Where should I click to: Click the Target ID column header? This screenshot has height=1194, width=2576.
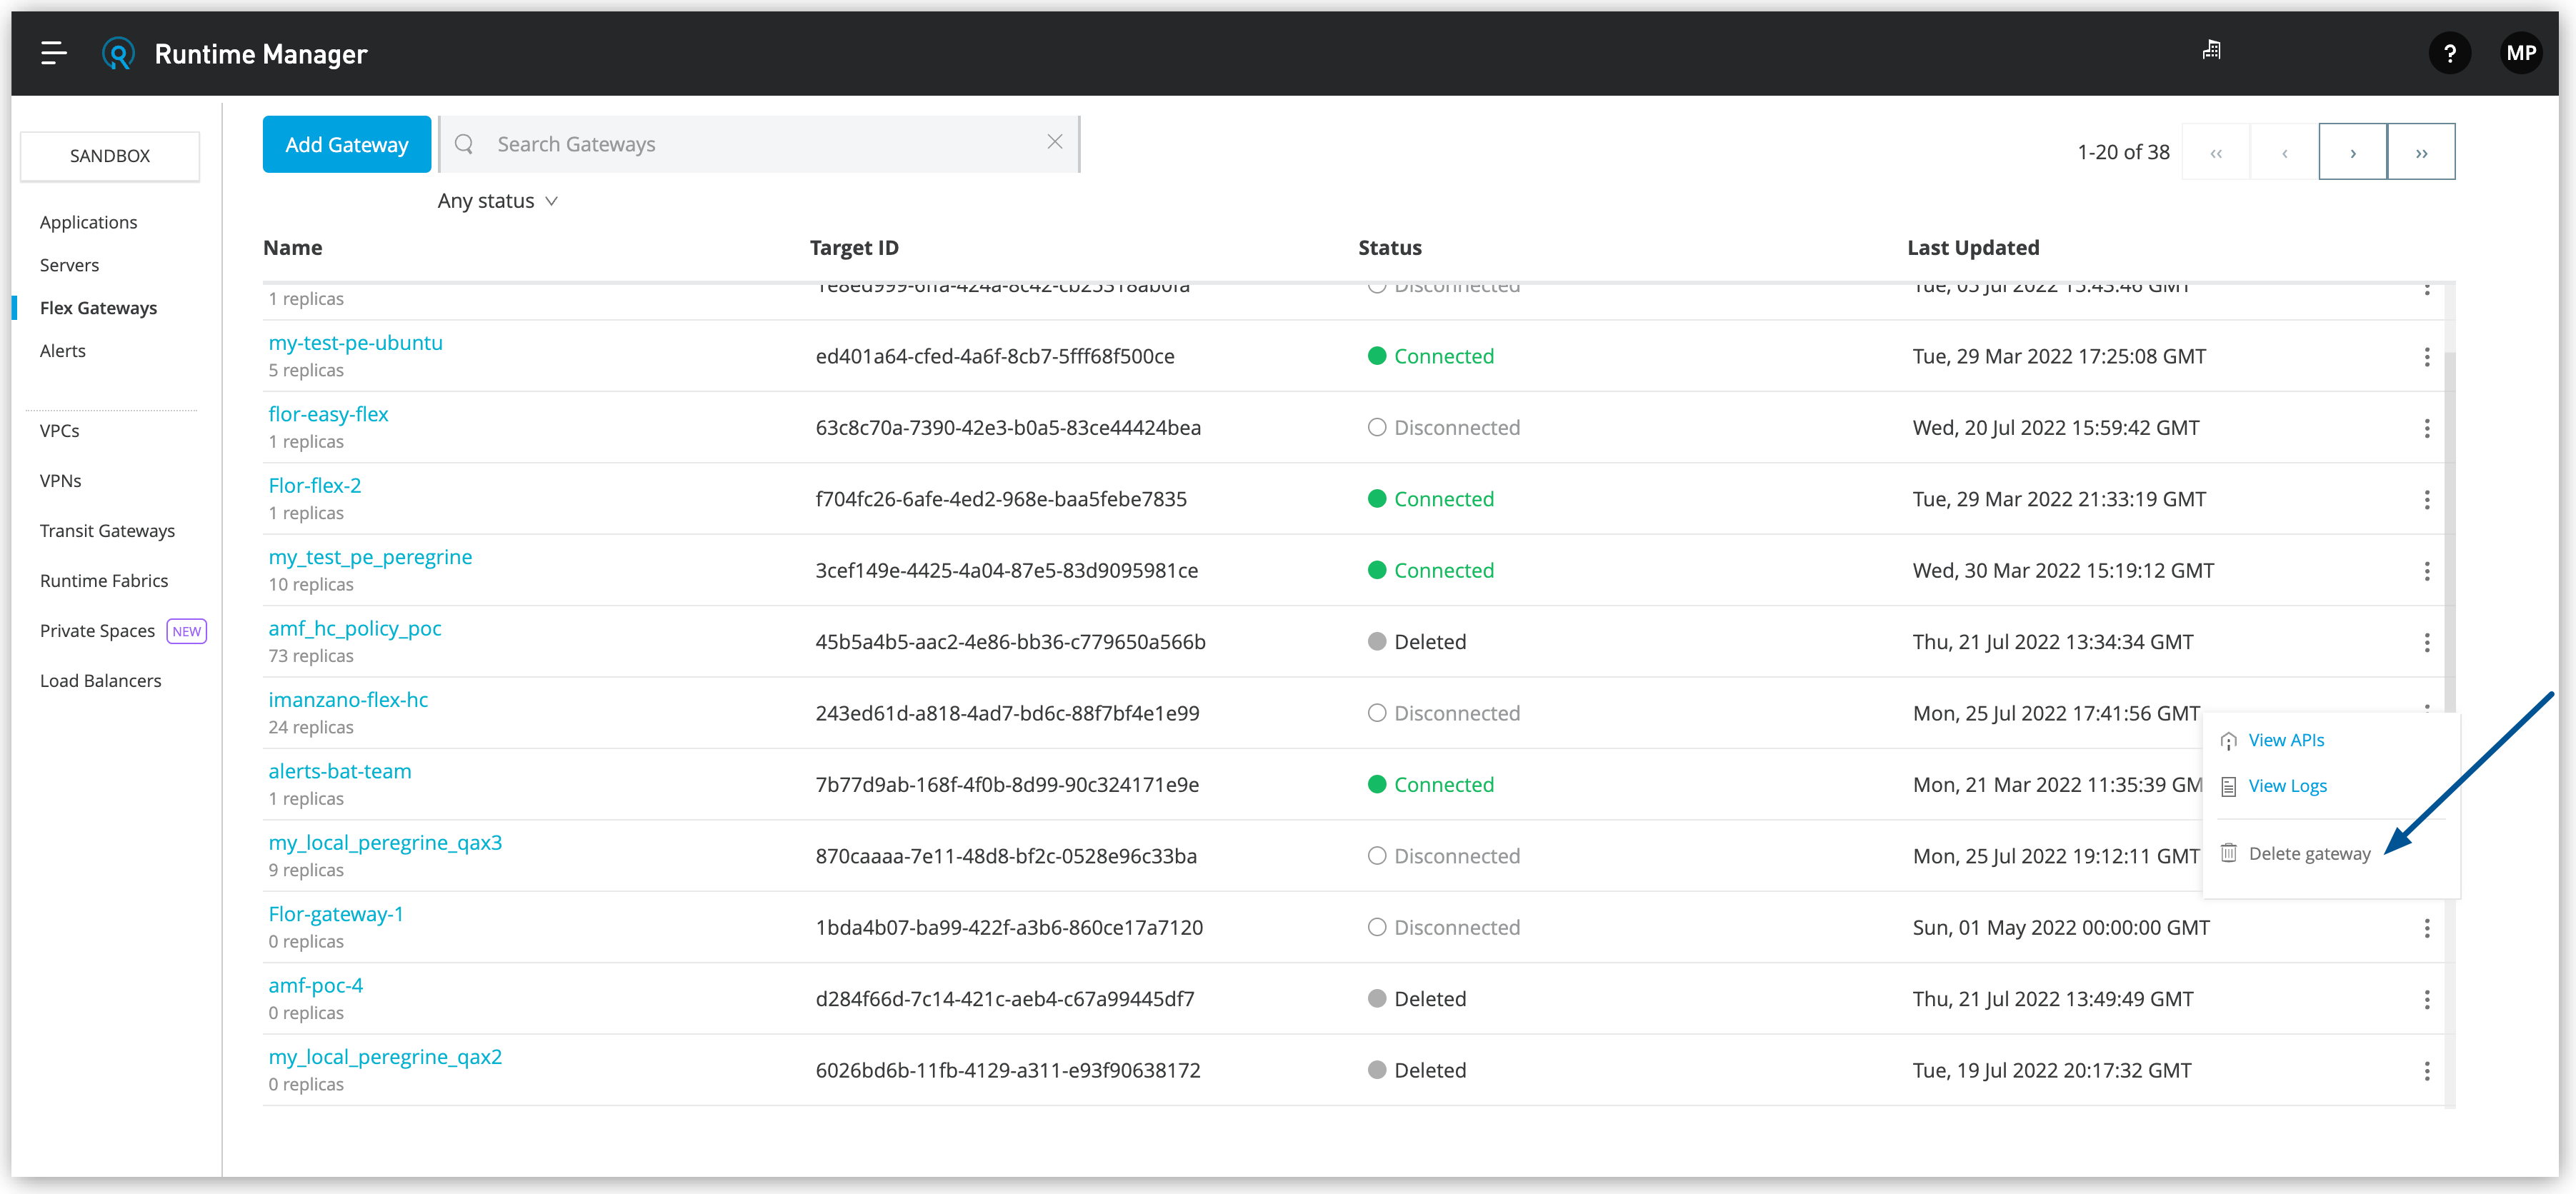pos(854,248)
